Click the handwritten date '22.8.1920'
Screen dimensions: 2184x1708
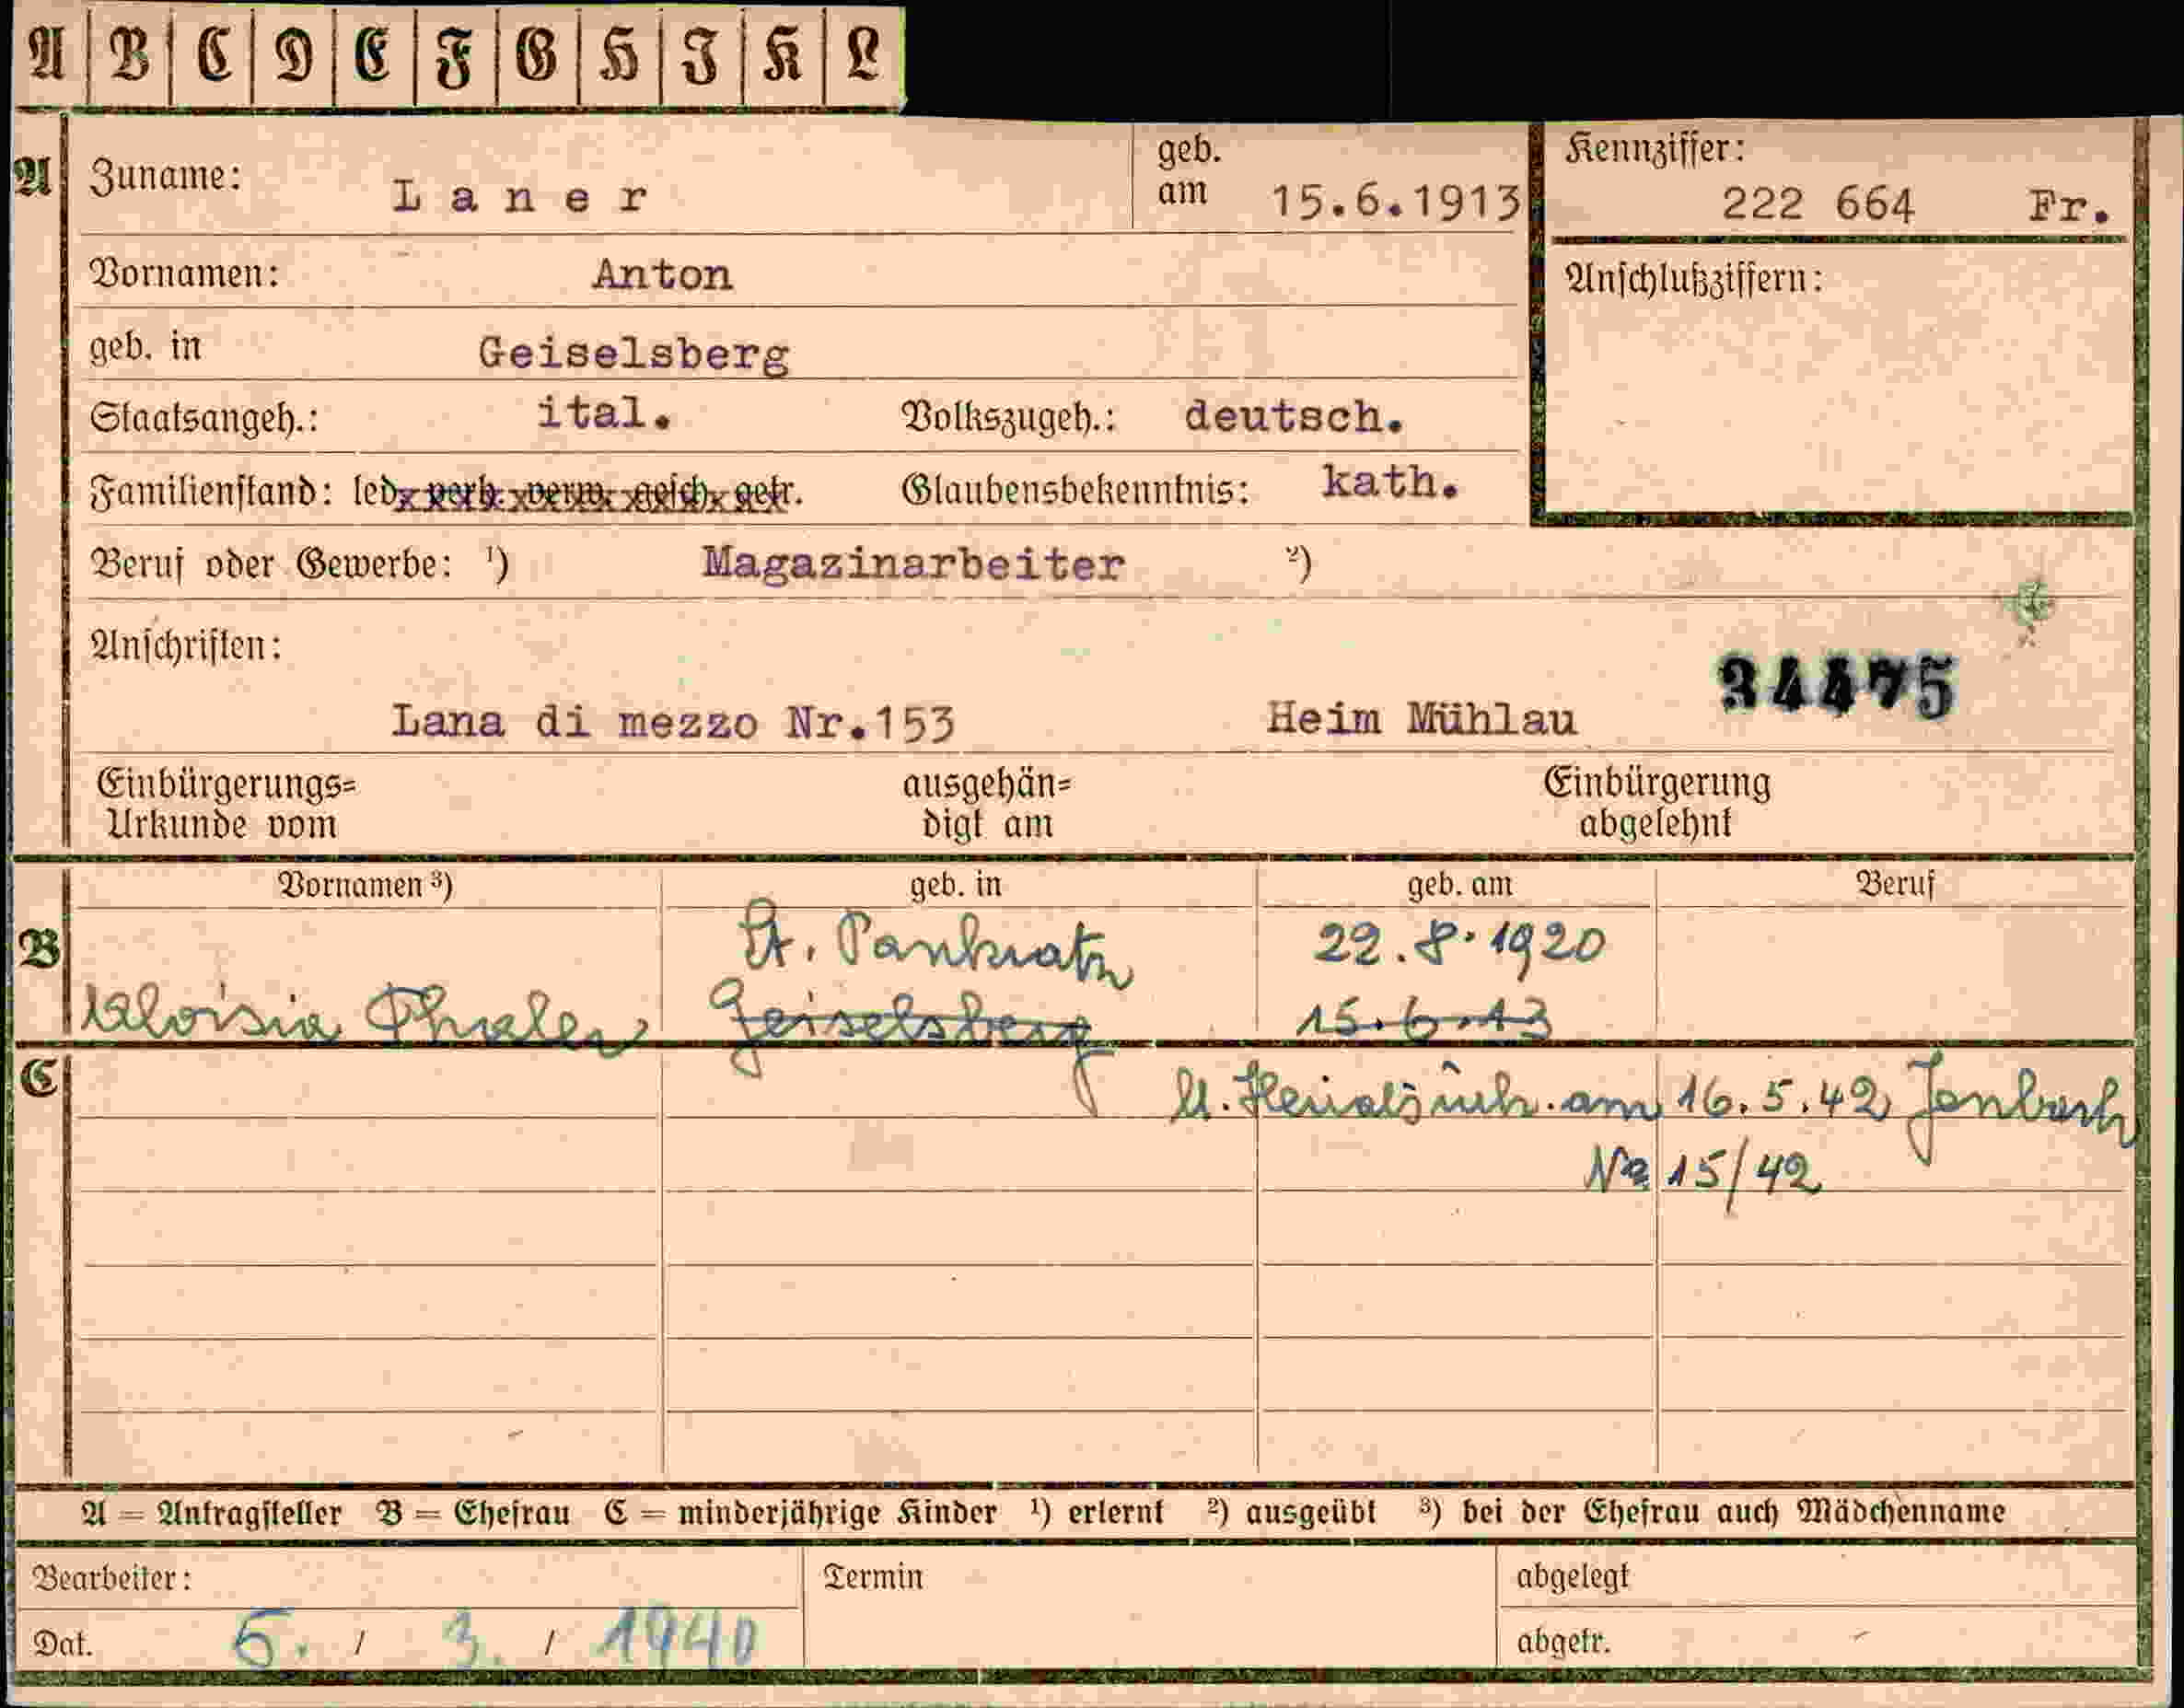coord(1458,945)
